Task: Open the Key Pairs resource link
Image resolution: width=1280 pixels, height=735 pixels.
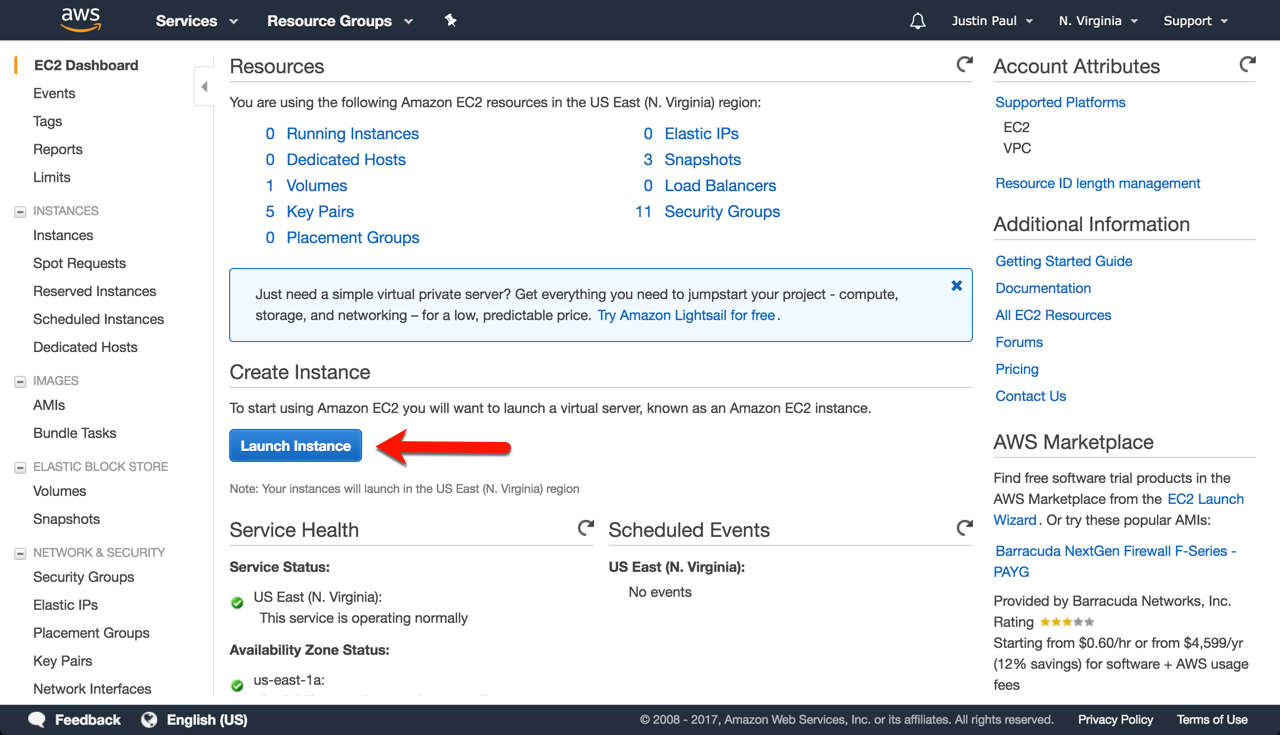Action: point(320,212)
